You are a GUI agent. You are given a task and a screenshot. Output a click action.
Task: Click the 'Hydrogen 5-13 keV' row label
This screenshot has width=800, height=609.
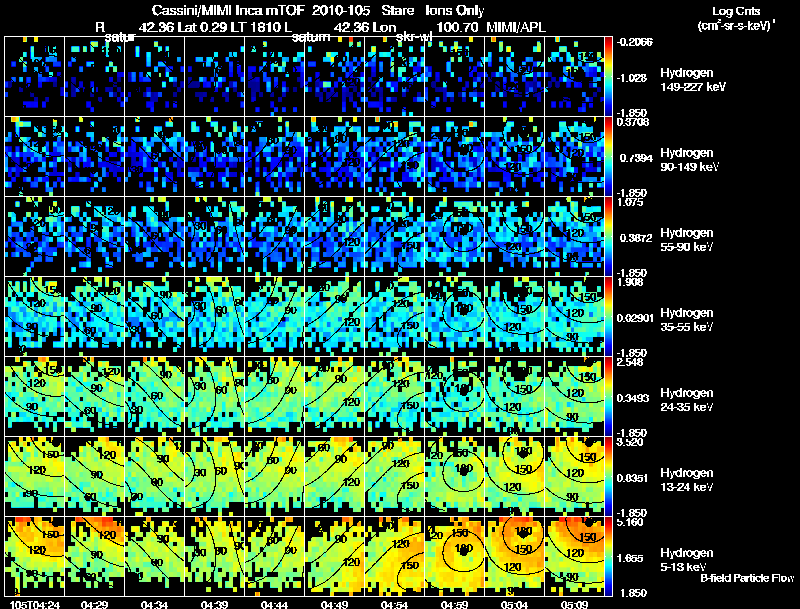[687, 560]
